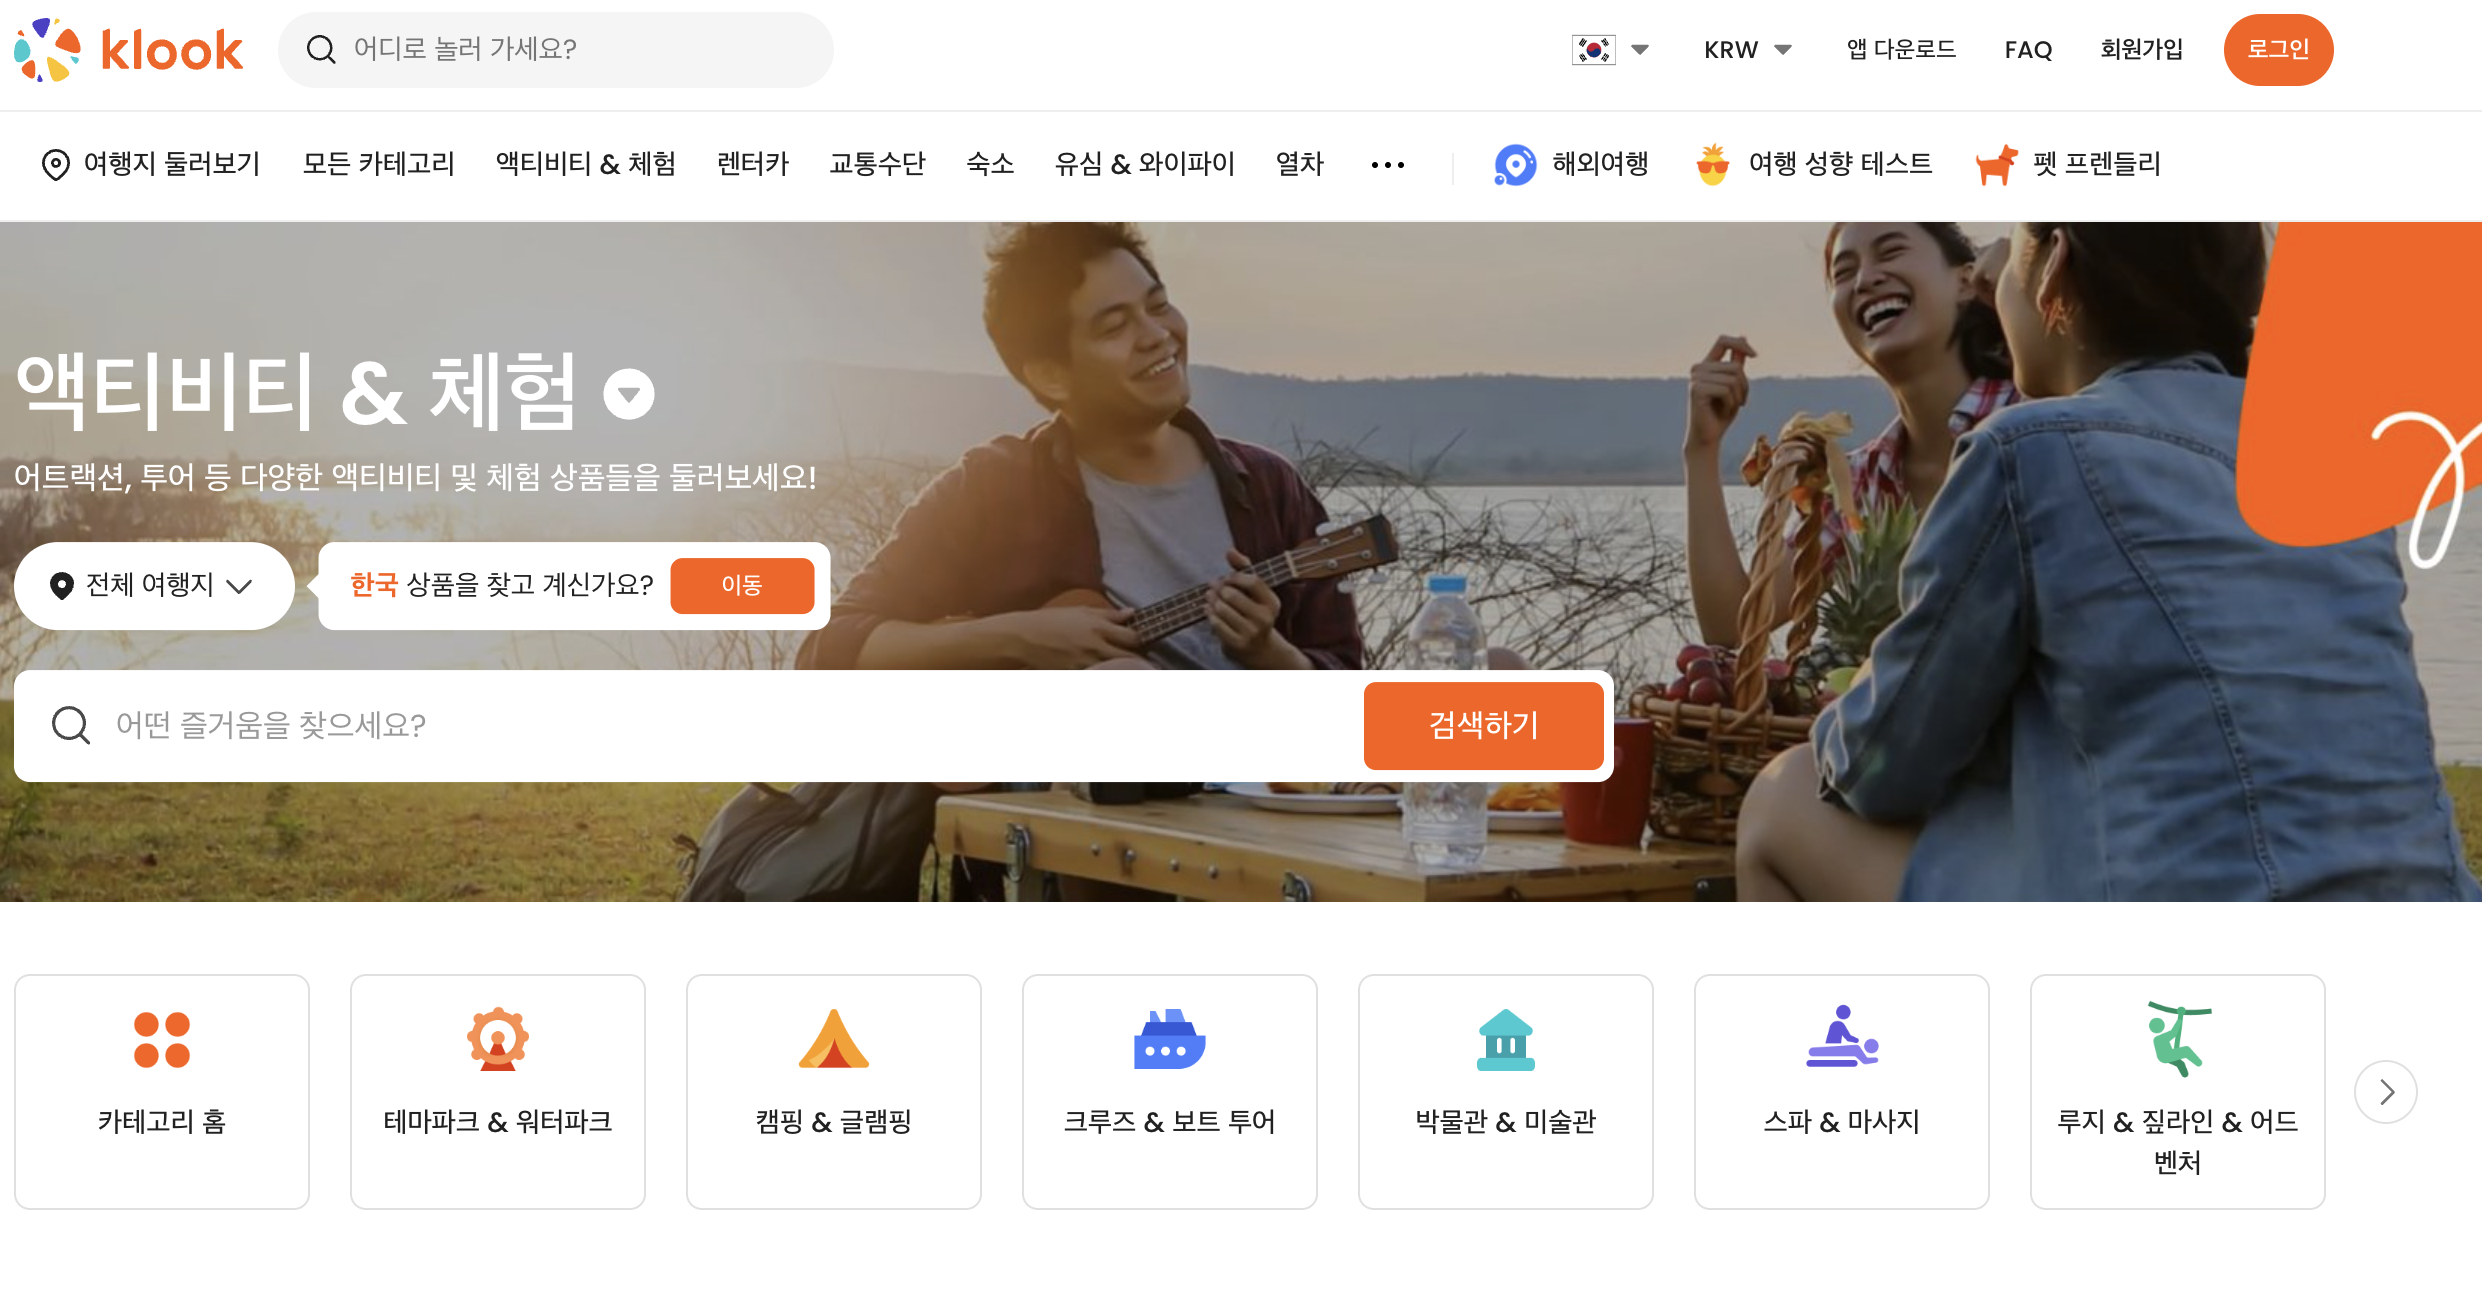2482x1296 pixels.
Task: Open the KRW currency dropdown
Action: pyautogui.click(x=1747, y=49)
